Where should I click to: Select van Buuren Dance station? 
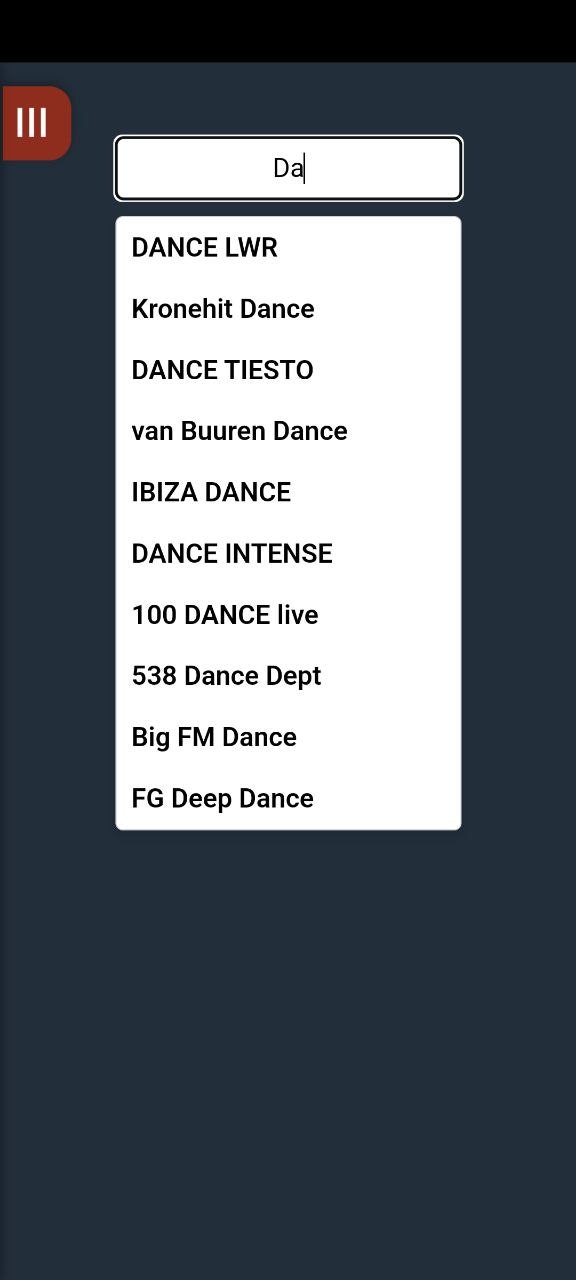288,431
